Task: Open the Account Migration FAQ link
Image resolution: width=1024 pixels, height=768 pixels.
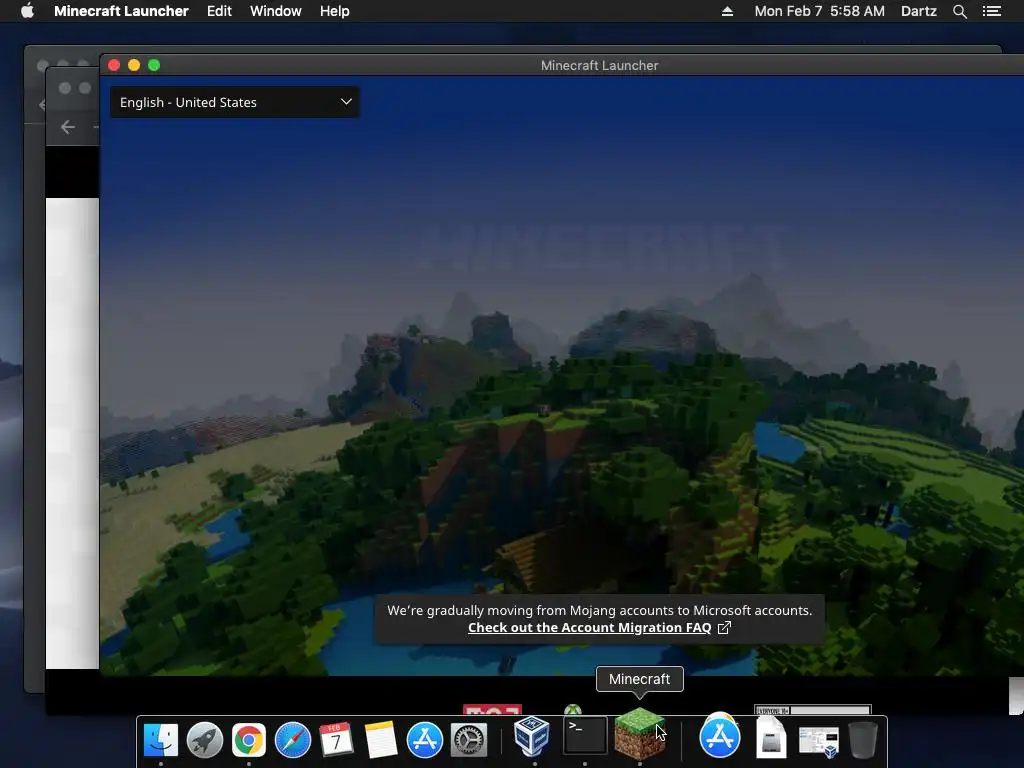Action: tap(589, 628)
